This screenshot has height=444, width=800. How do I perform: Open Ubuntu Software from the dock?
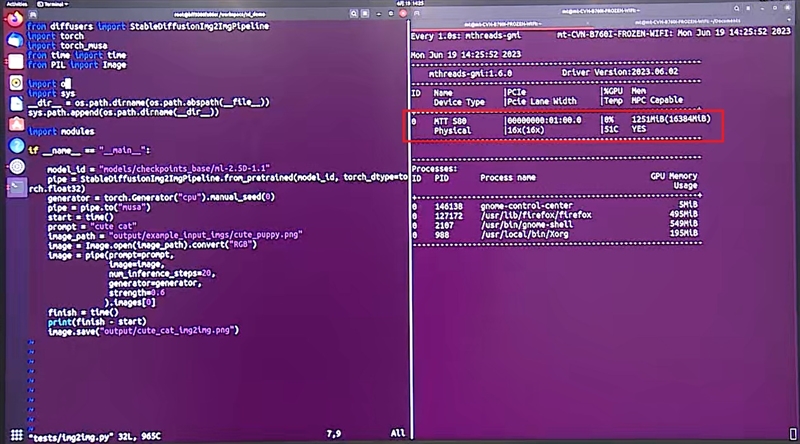(x=16, y=125)
